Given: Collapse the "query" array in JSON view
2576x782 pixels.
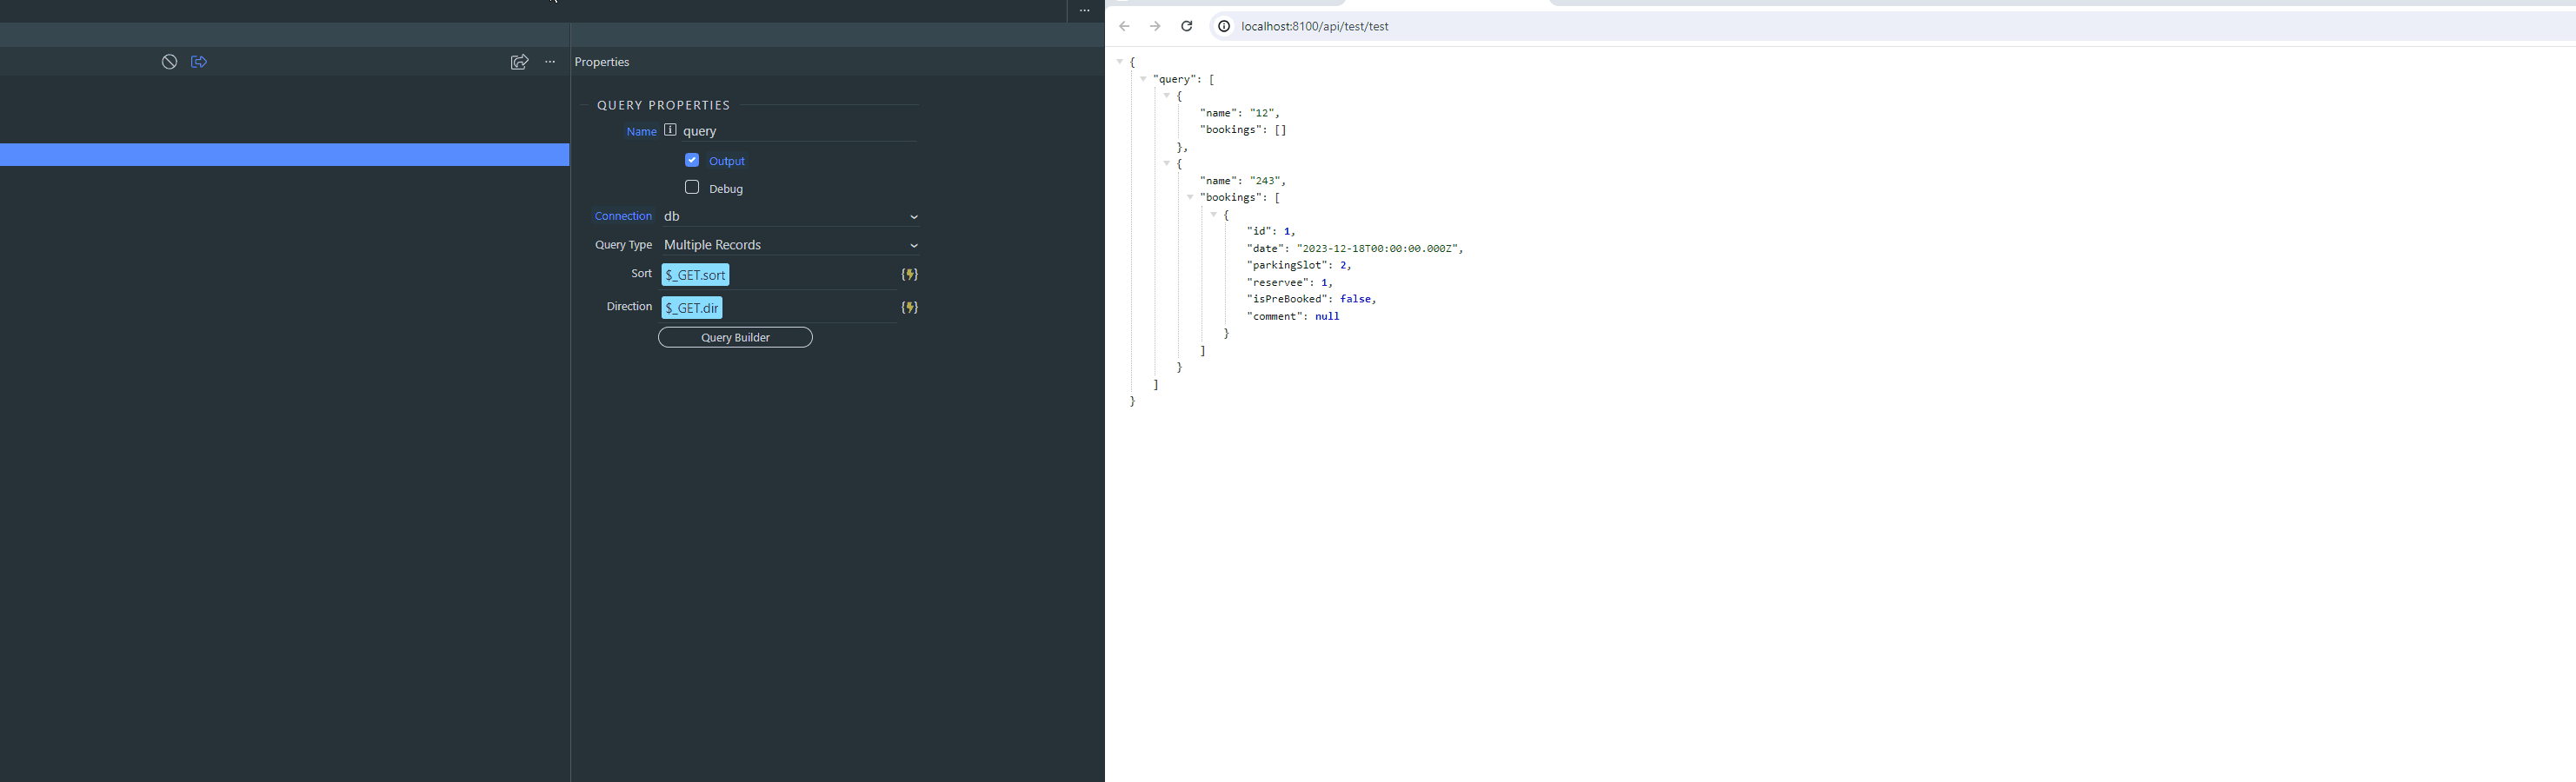Looking at the screenshot, I should [x=1143, y=79].
